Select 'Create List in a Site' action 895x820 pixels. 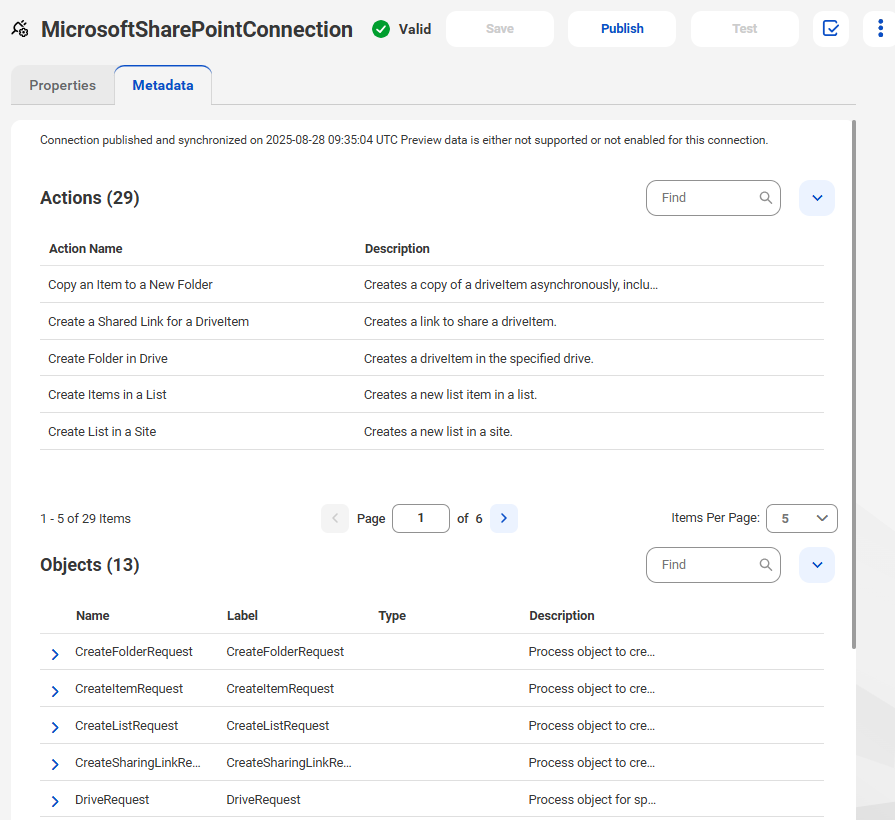click(102, 431)
